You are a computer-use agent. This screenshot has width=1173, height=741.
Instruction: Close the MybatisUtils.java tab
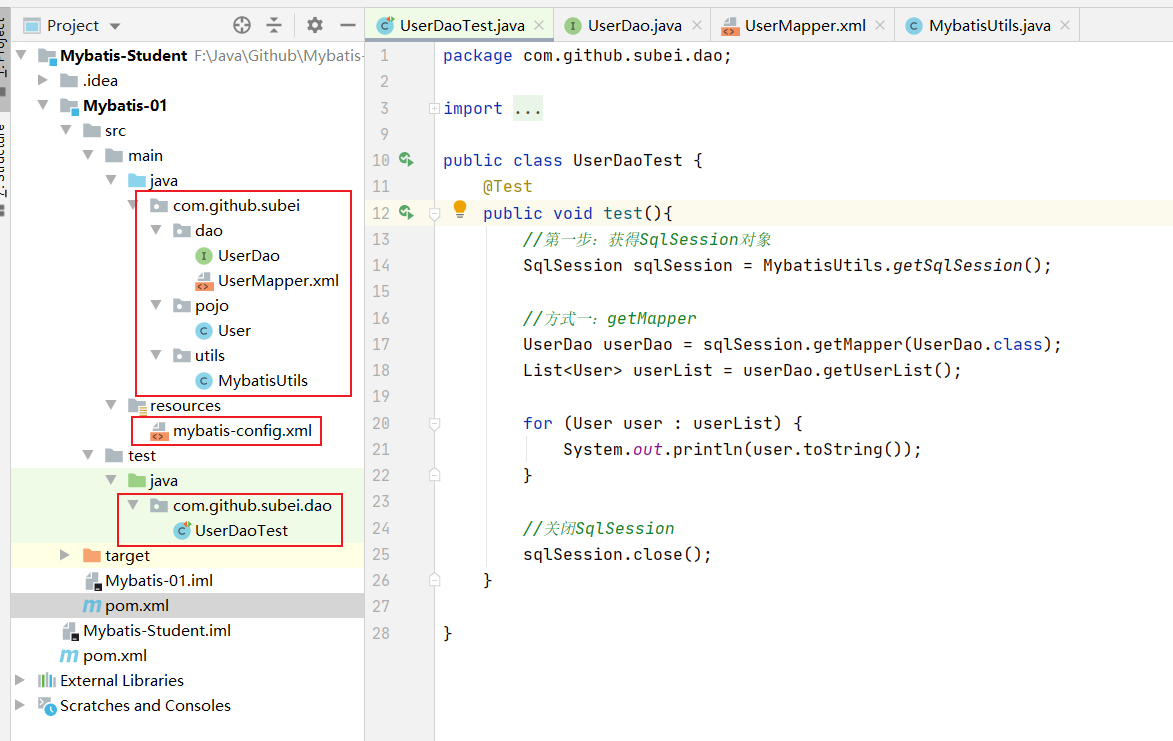tap(1065, 25)
